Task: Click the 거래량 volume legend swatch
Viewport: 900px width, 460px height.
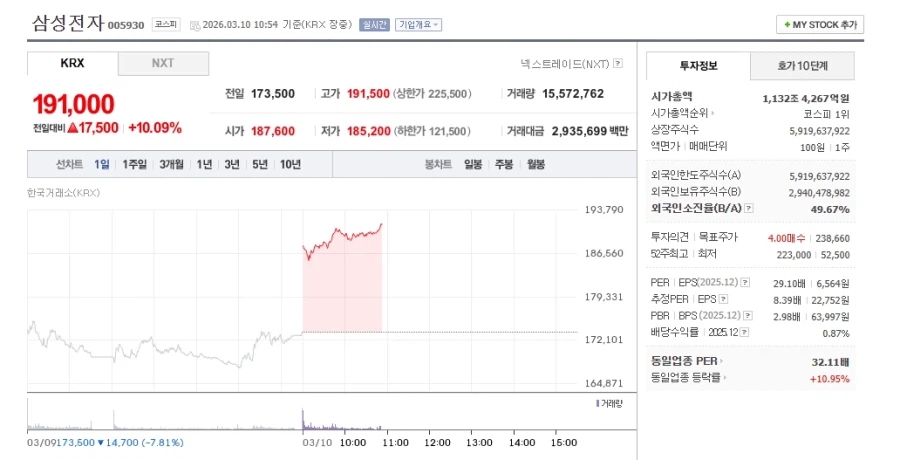Action: (x=597, y=403)
